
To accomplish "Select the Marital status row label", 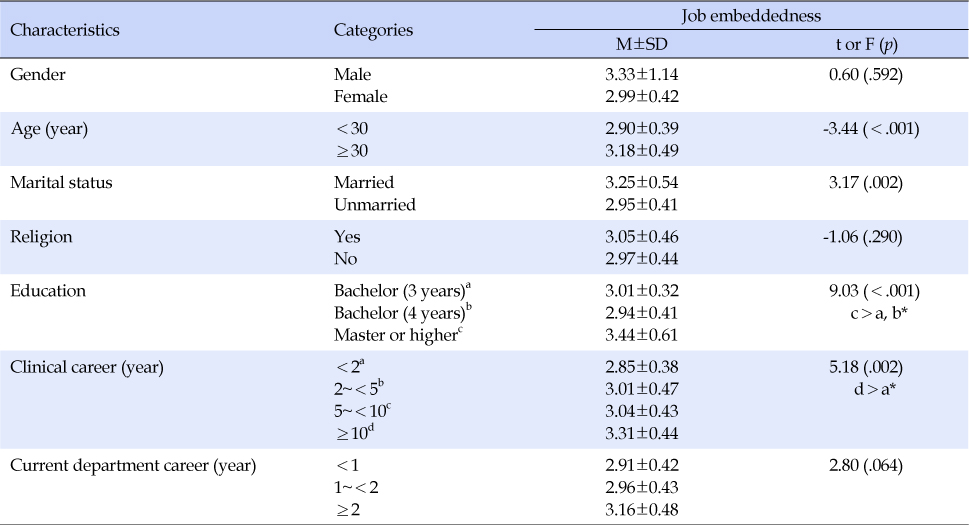I will pos(60,182).
